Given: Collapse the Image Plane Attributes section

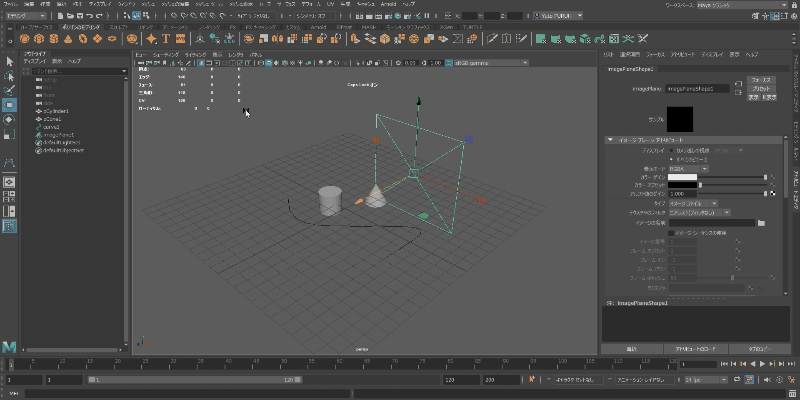Looking at the screenshot, I should [611, 139].
